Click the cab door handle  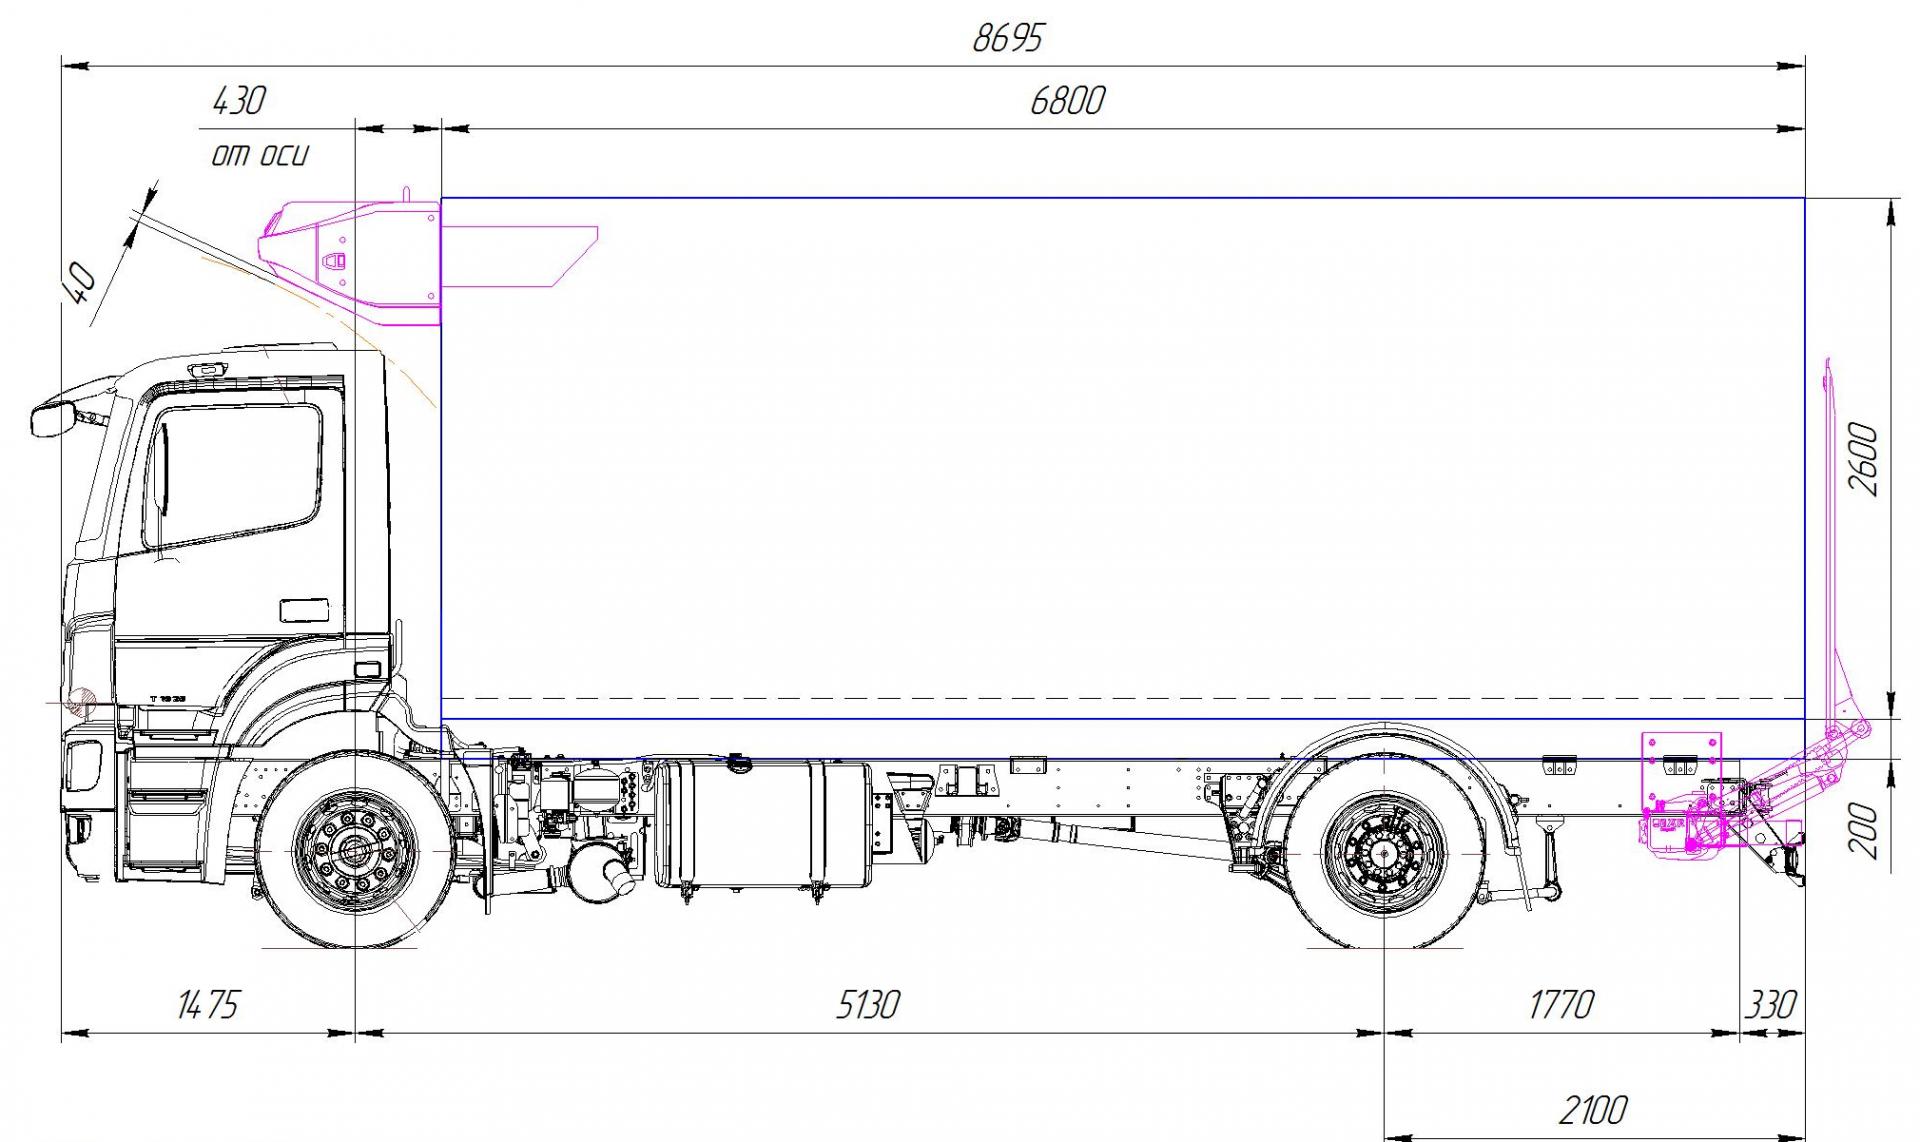pos(304,610)
